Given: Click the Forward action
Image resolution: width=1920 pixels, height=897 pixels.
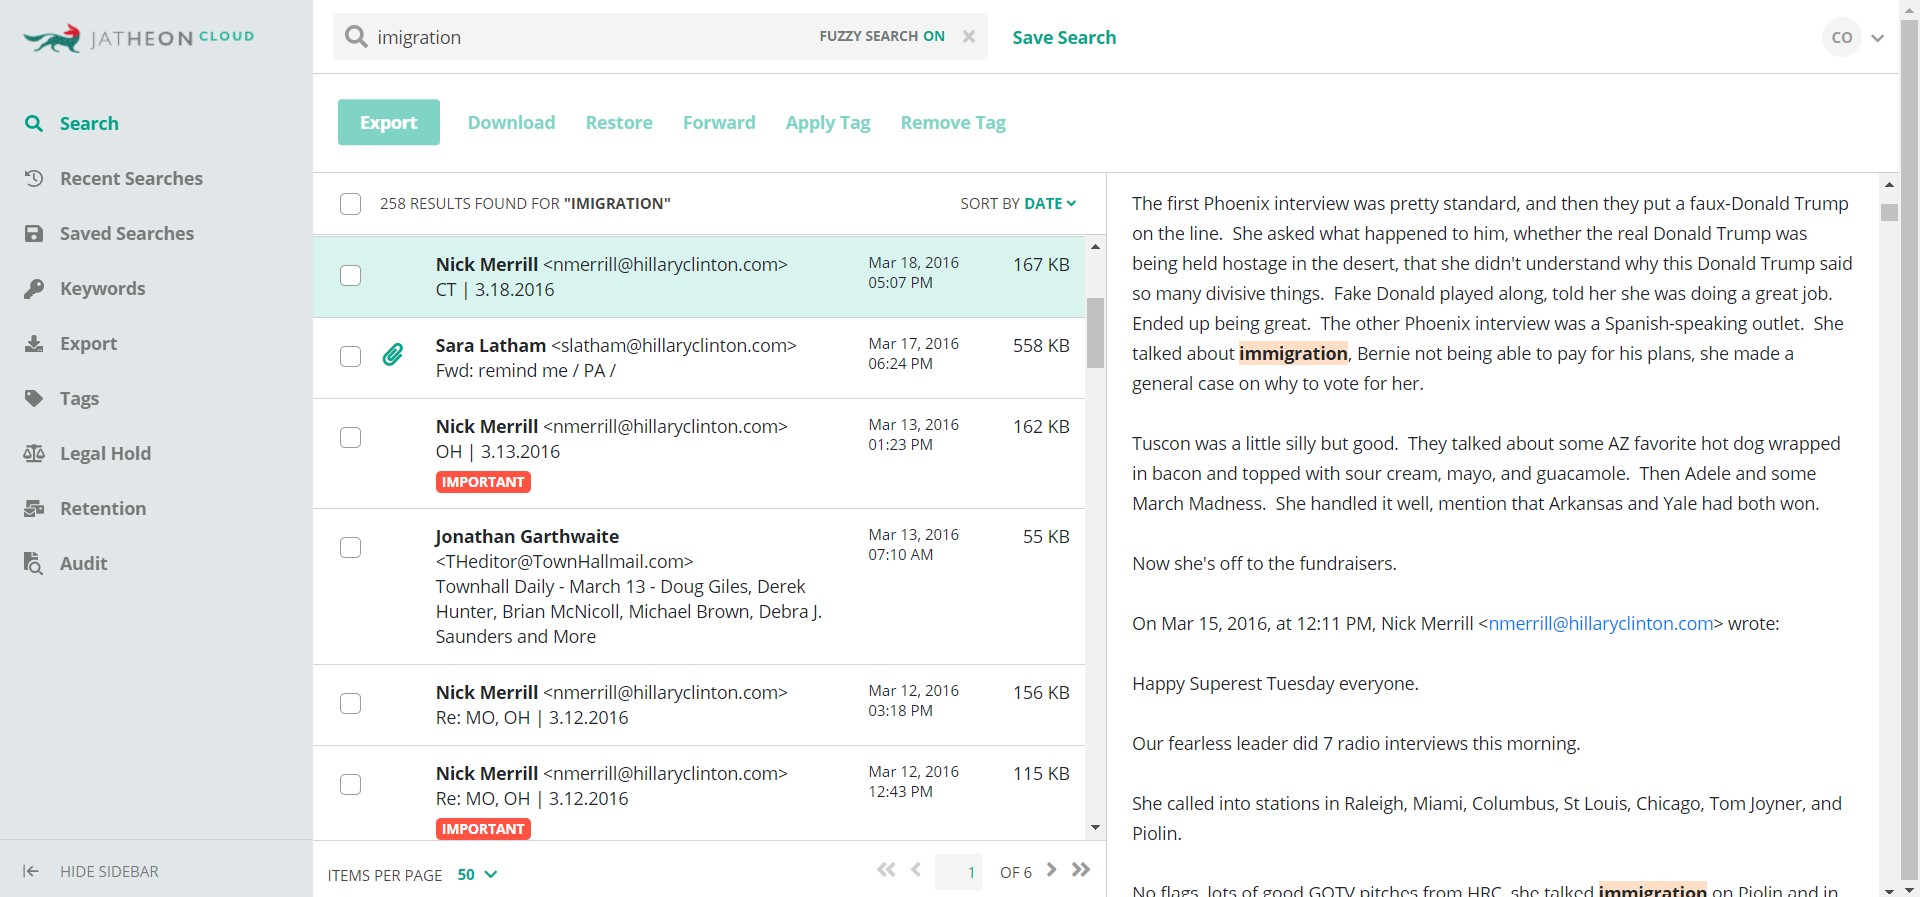Looking at the screenshot, I should click(719, 122).
